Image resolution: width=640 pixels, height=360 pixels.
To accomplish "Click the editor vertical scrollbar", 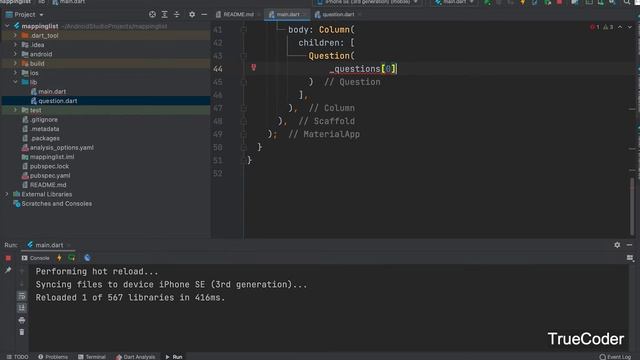I will point(632,206).
